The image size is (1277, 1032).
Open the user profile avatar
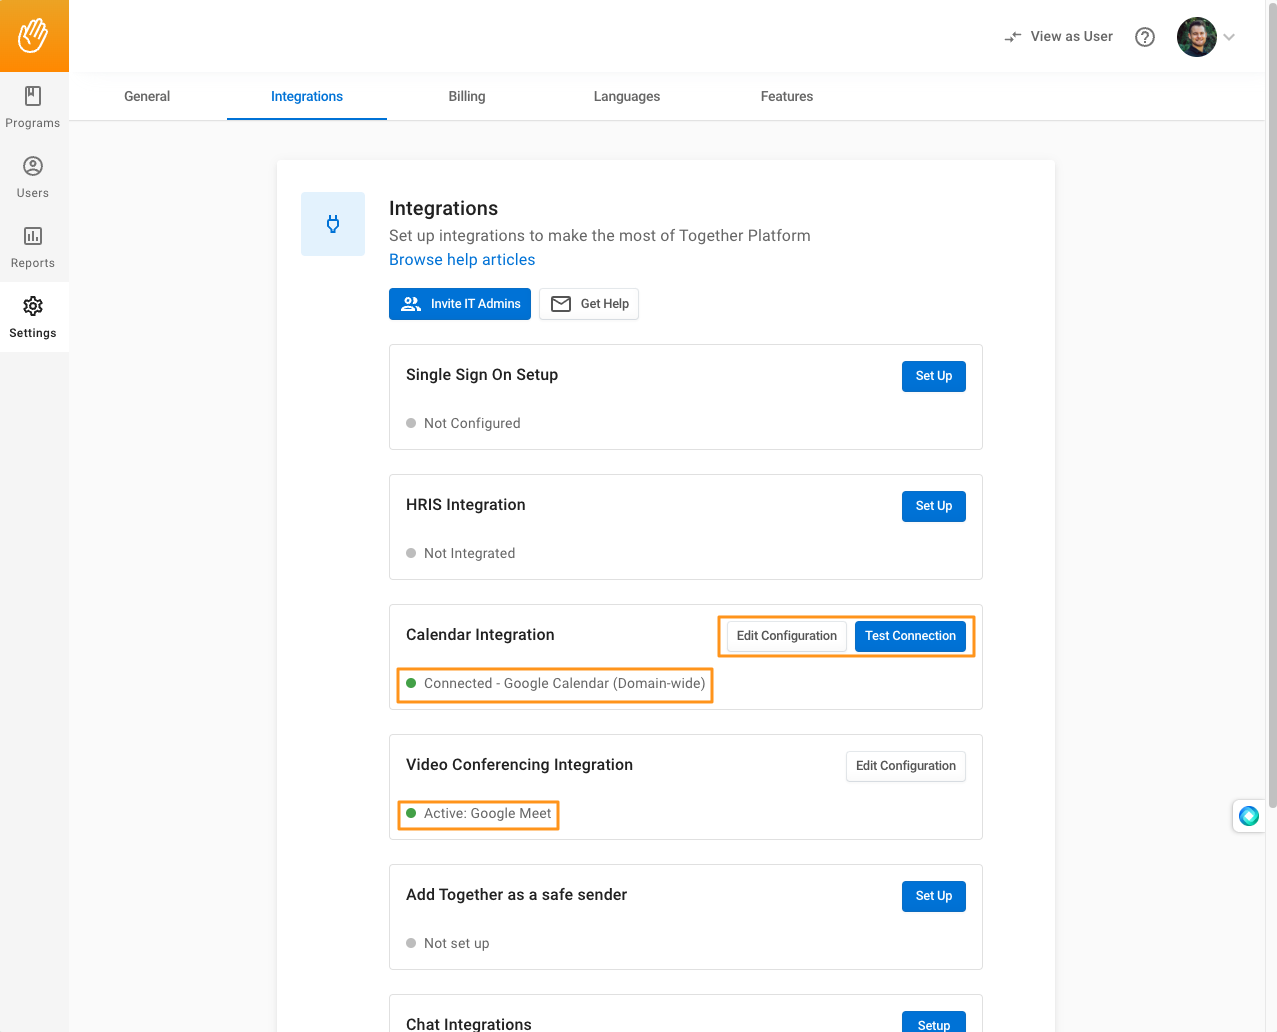click(1197, 37)
